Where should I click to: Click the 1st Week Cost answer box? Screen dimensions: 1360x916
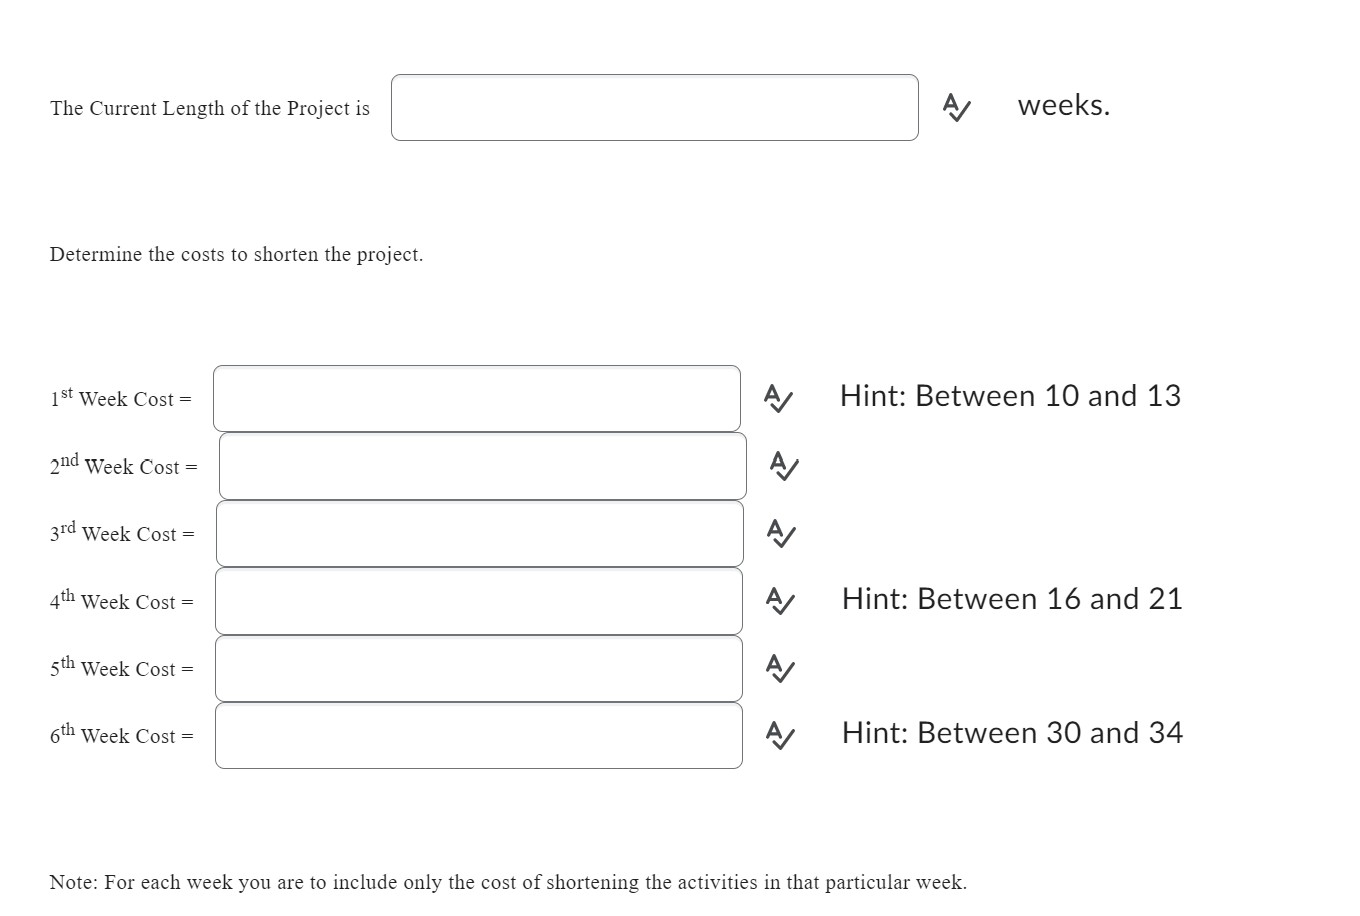tap(477, 399)
